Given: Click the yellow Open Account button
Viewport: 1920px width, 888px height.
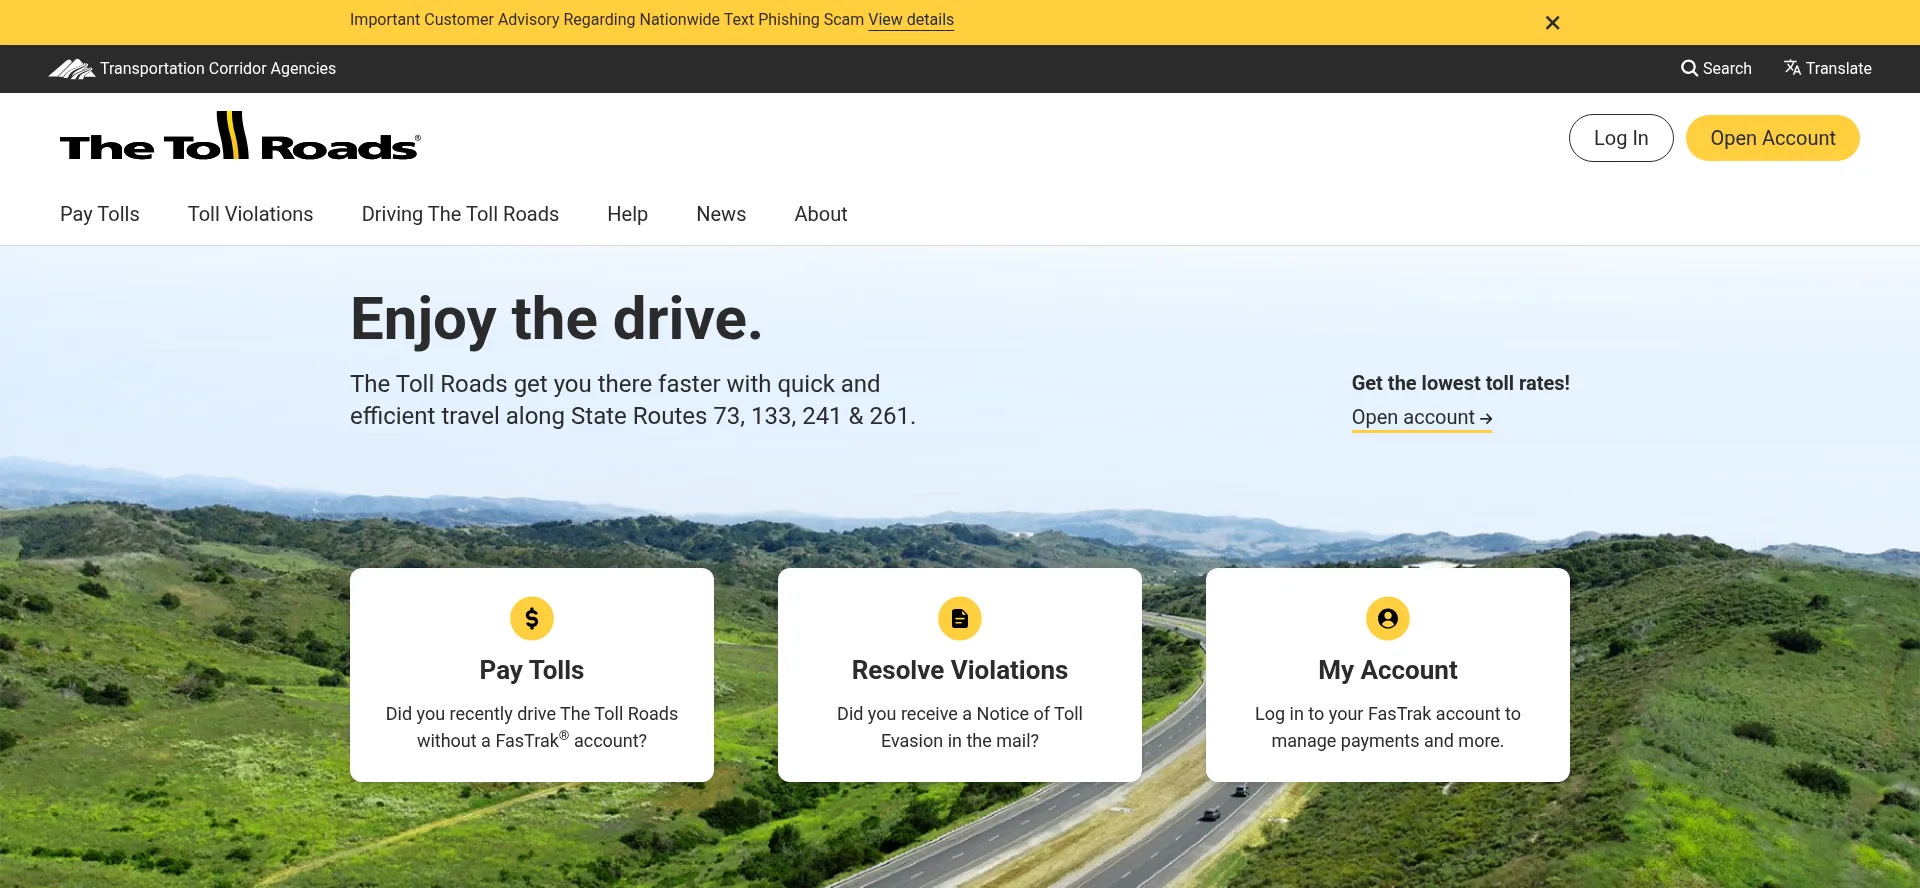Looking at the screenshot, I should [x=1772, y=138].
